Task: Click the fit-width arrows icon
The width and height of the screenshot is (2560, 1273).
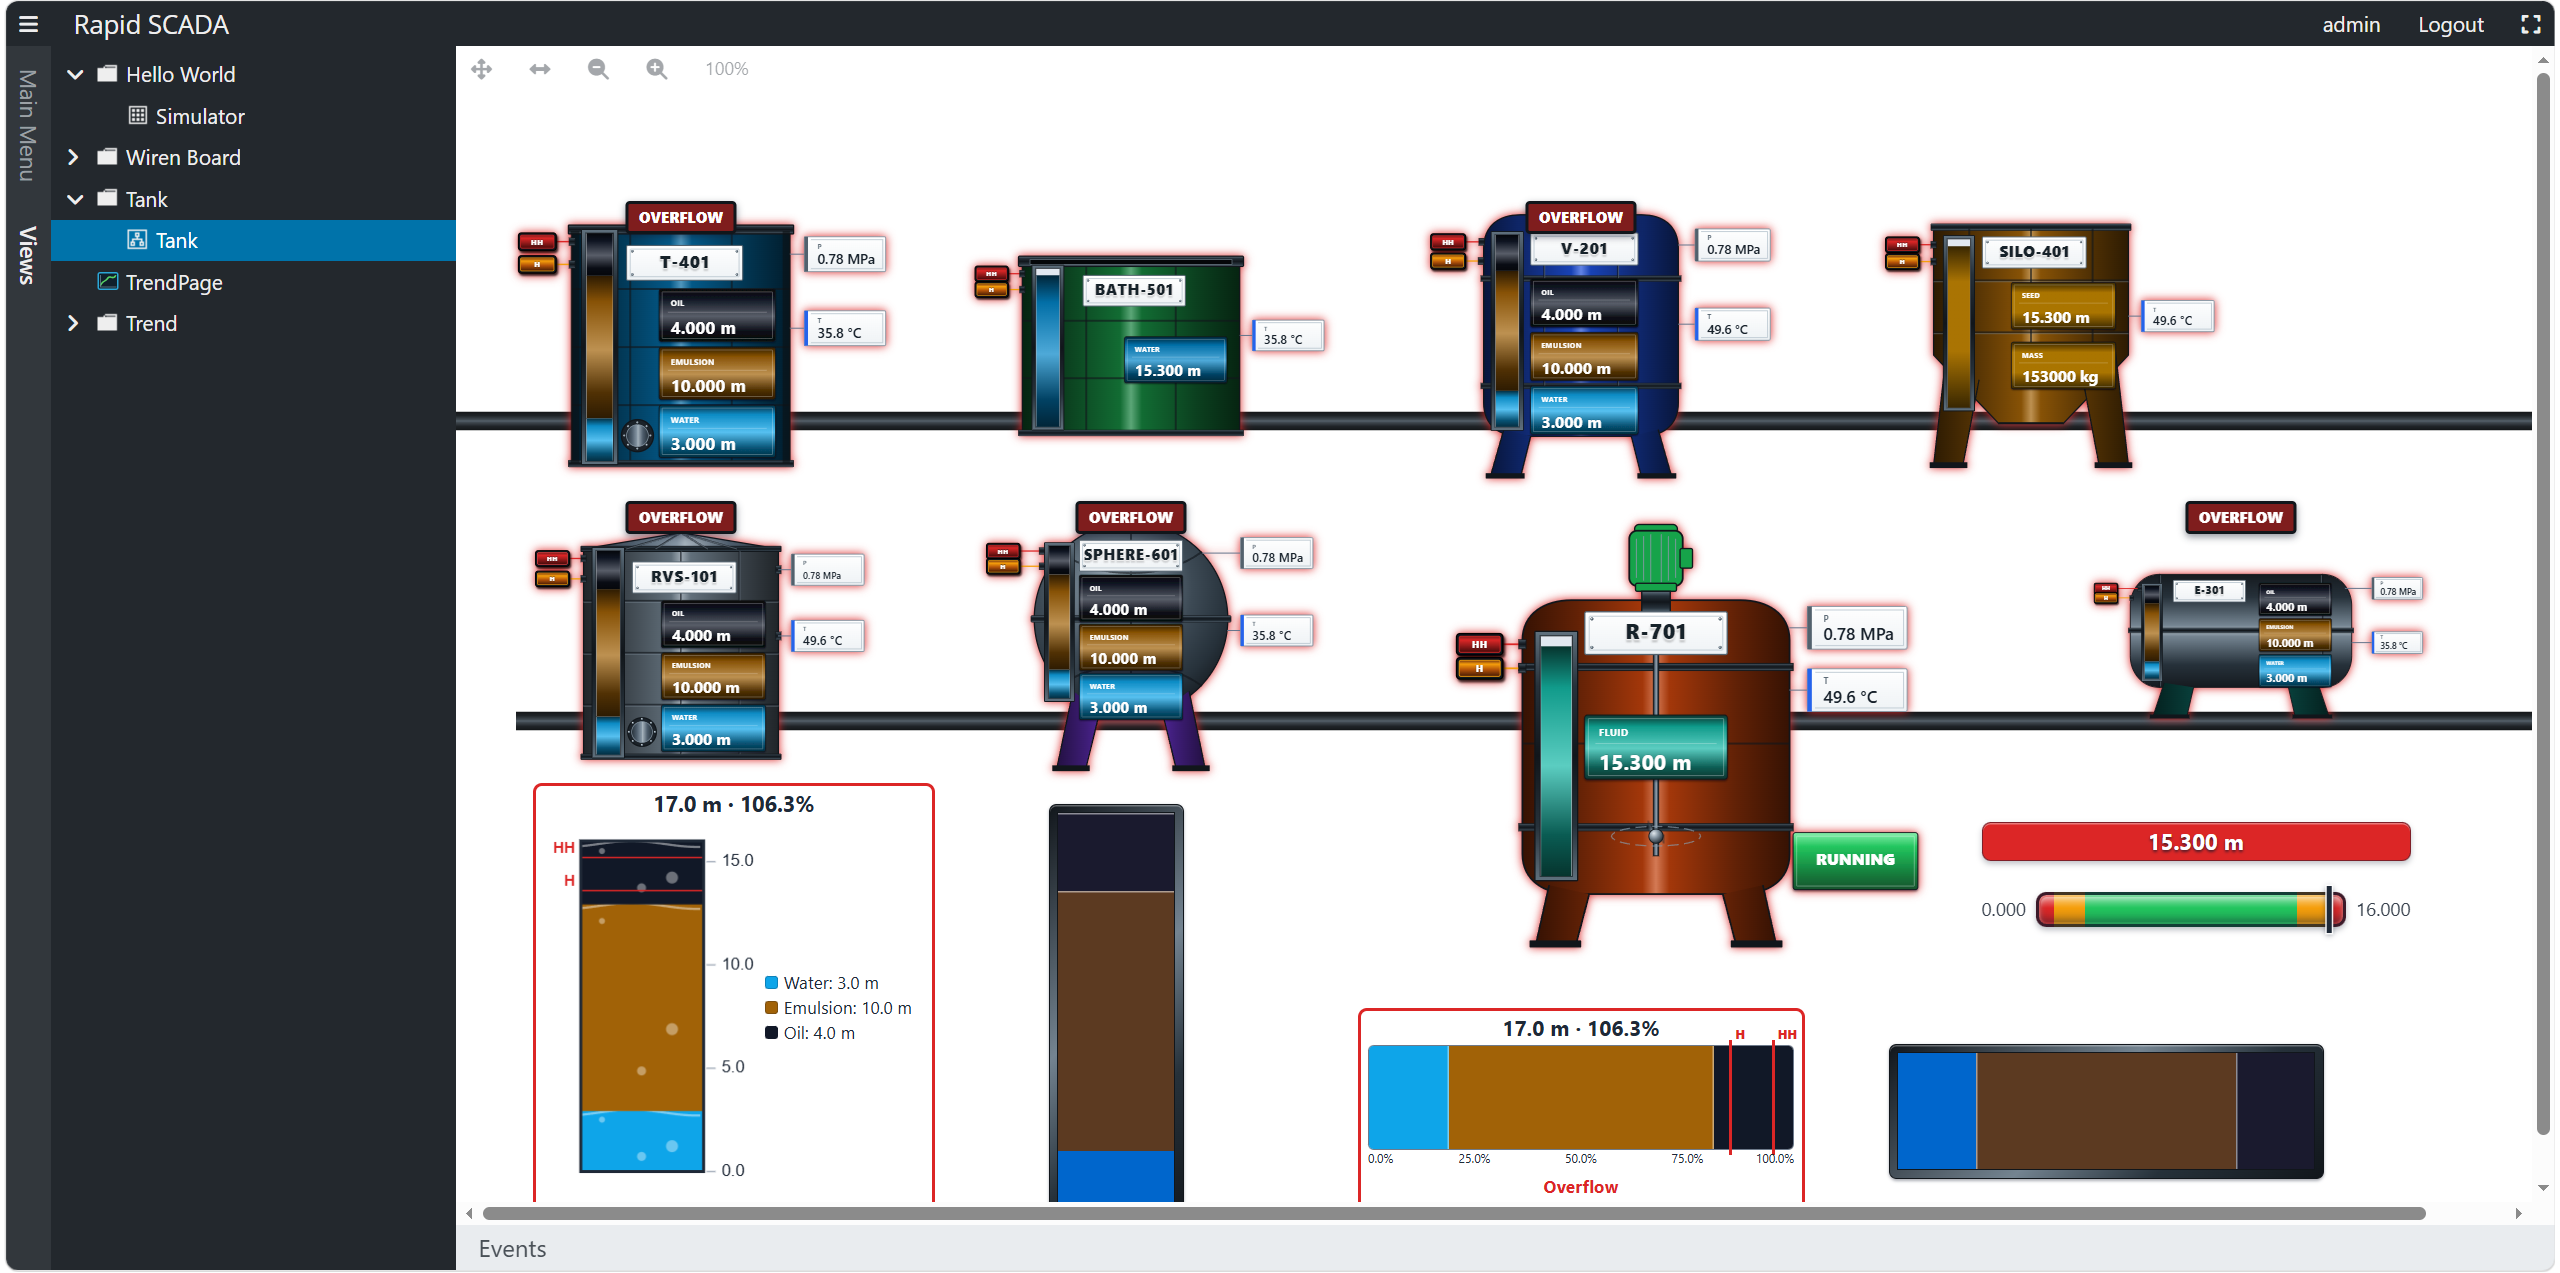Action: pos(540,69)
